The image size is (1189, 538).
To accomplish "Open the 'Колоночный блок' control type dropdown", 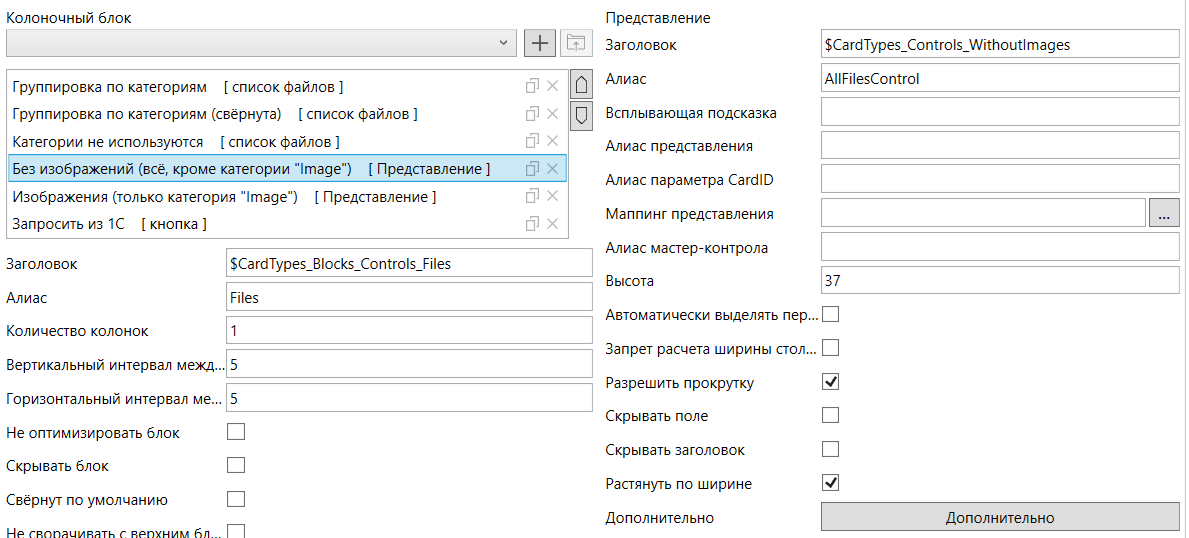I will tap(261, 43).
